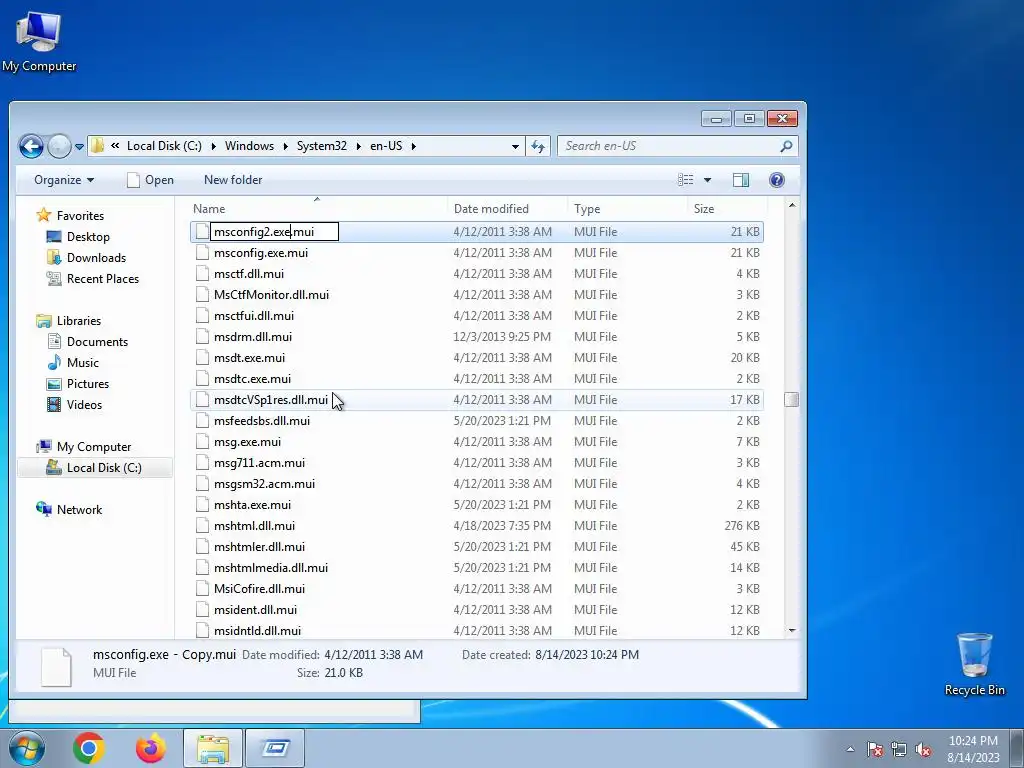The height and width of the screenshot is (768, 1024).
Task: Click System32 in the breadcrumb path
Action: click(x=322, y=146)
